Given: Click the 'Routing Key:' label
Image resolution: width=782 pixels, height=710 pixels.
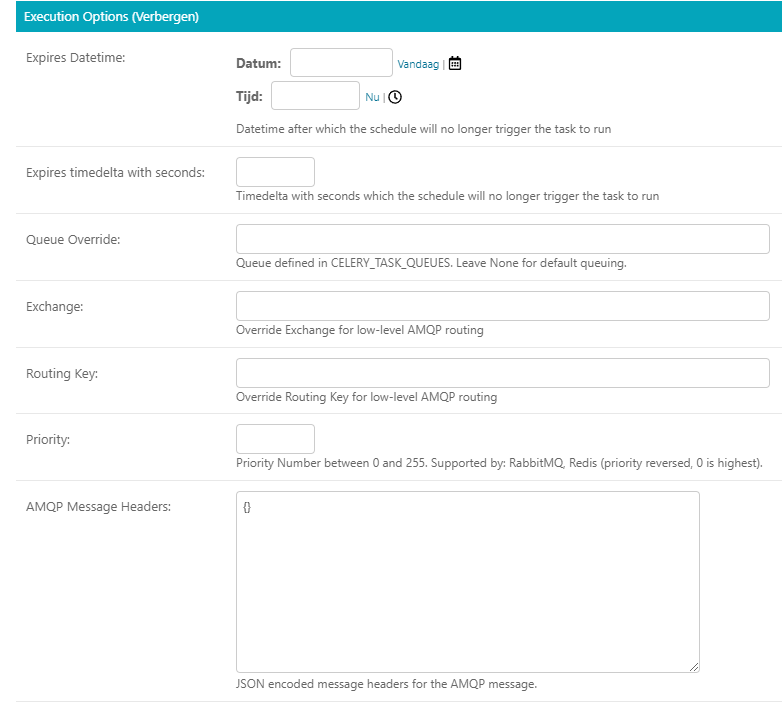Looking at the screenshot, I should point(61,374).
